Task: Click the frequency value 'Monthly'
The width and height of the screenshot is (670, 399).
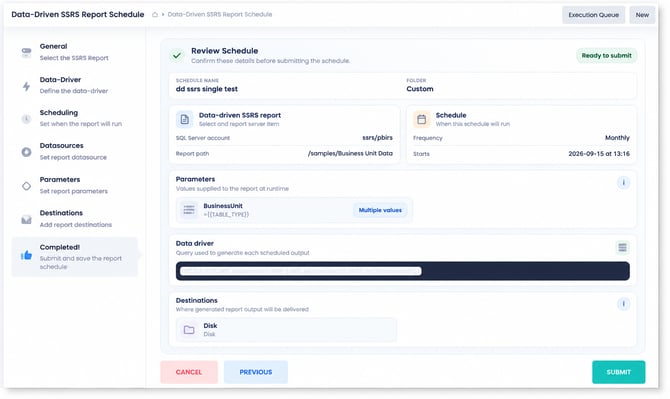Action: [617, 138]
